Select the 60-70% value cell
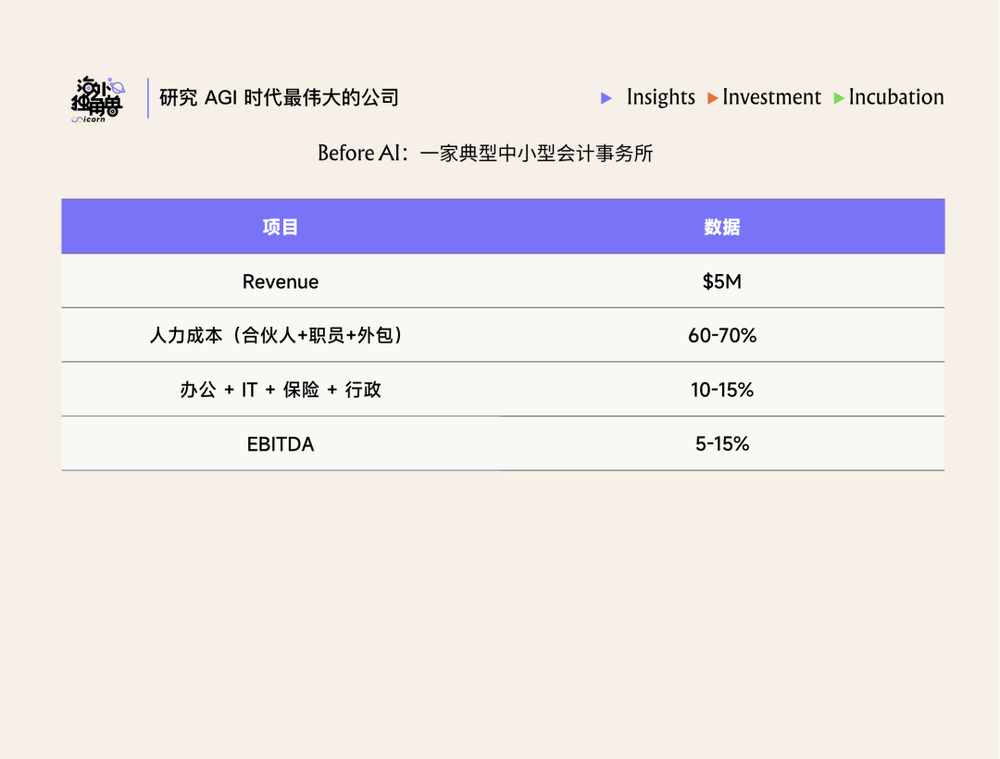 tap(722, 336)
